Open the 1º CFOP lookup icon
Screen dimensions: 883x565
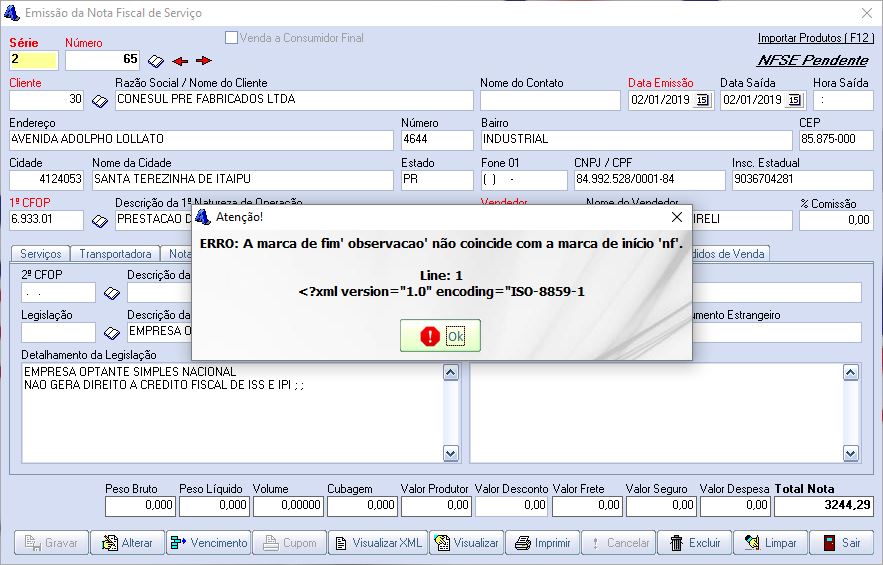tap(100, 221)
